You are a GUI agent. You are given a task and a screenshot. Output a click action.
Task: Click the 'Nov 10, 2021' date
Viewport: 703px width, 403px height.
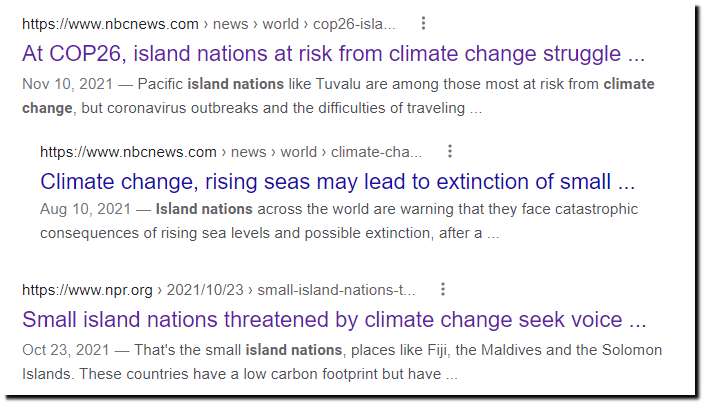tap(67, 84)
